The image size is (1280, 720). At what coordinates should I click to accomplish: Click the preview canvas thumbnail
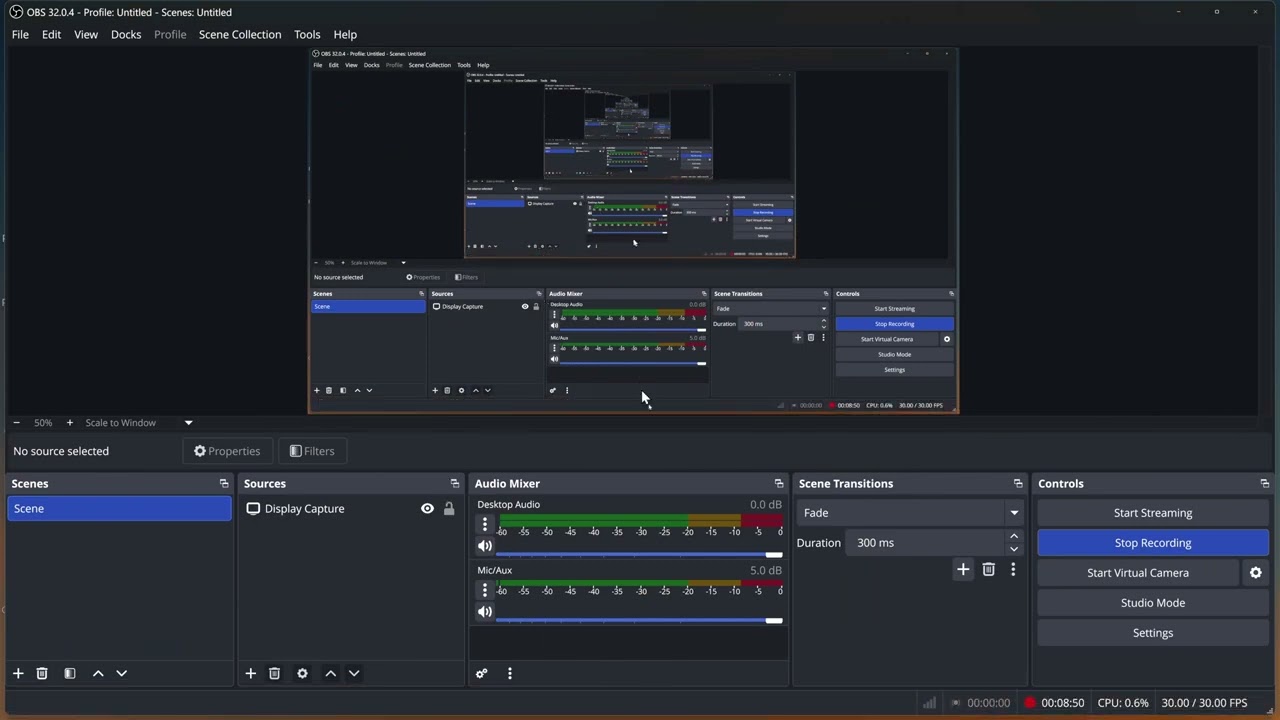(633, 230)
